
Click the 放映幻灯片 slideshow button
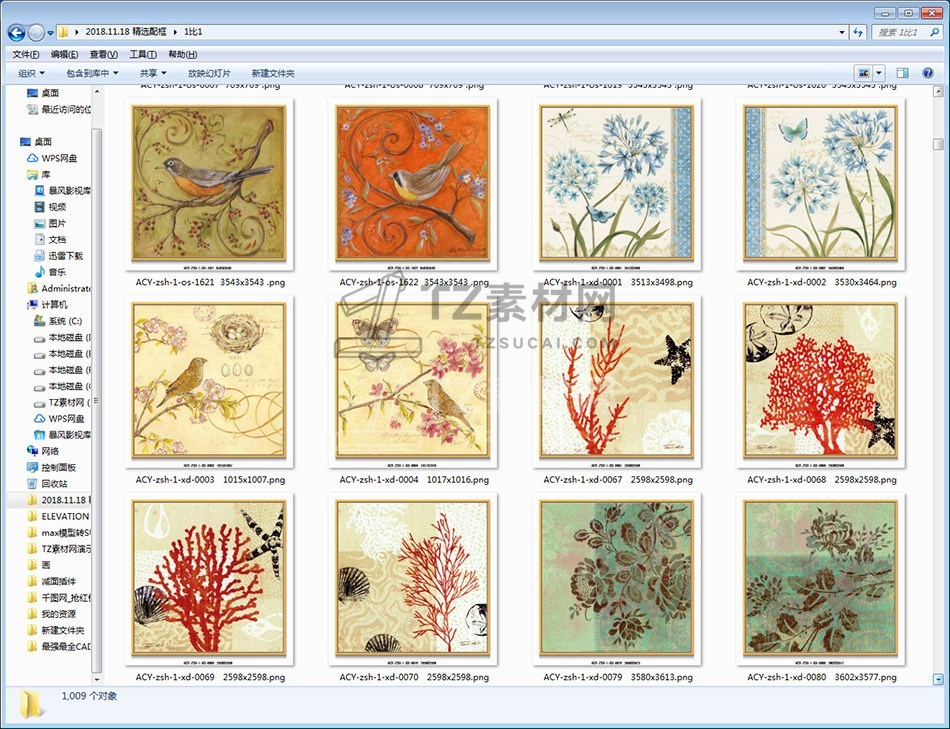tap(209, 73)
